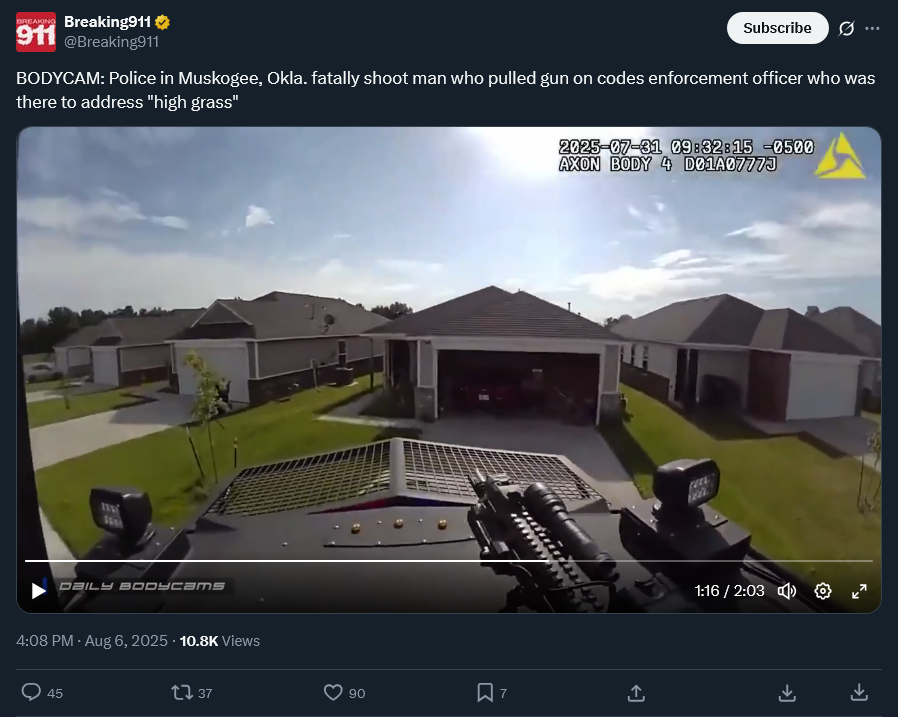
Task: Open the 4:08 PM Aug 6 timestamp link
Action: click(x=92, y=640)
